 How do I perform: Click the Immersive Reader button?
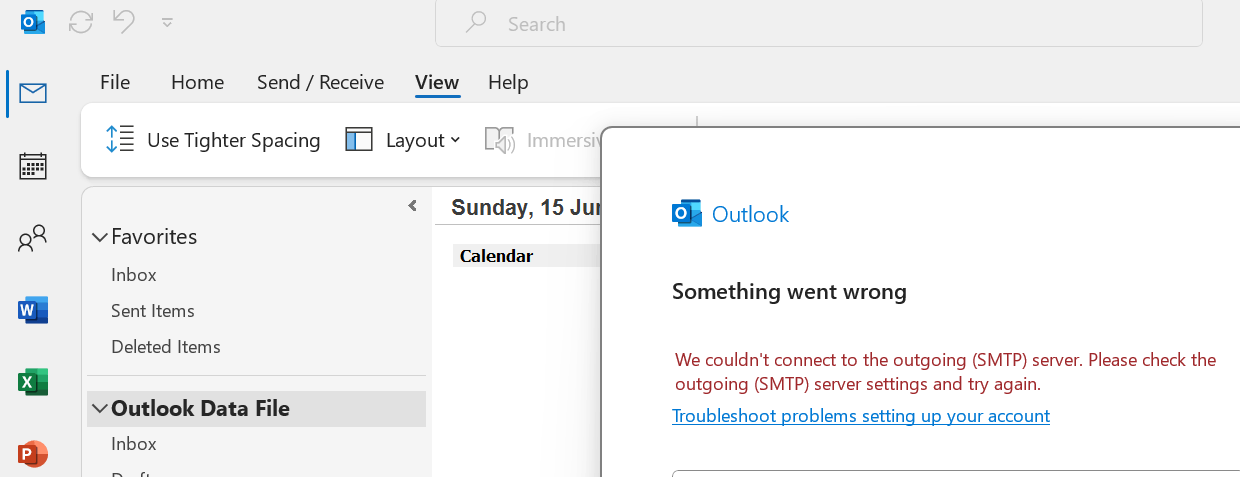(x=545, y=140)
